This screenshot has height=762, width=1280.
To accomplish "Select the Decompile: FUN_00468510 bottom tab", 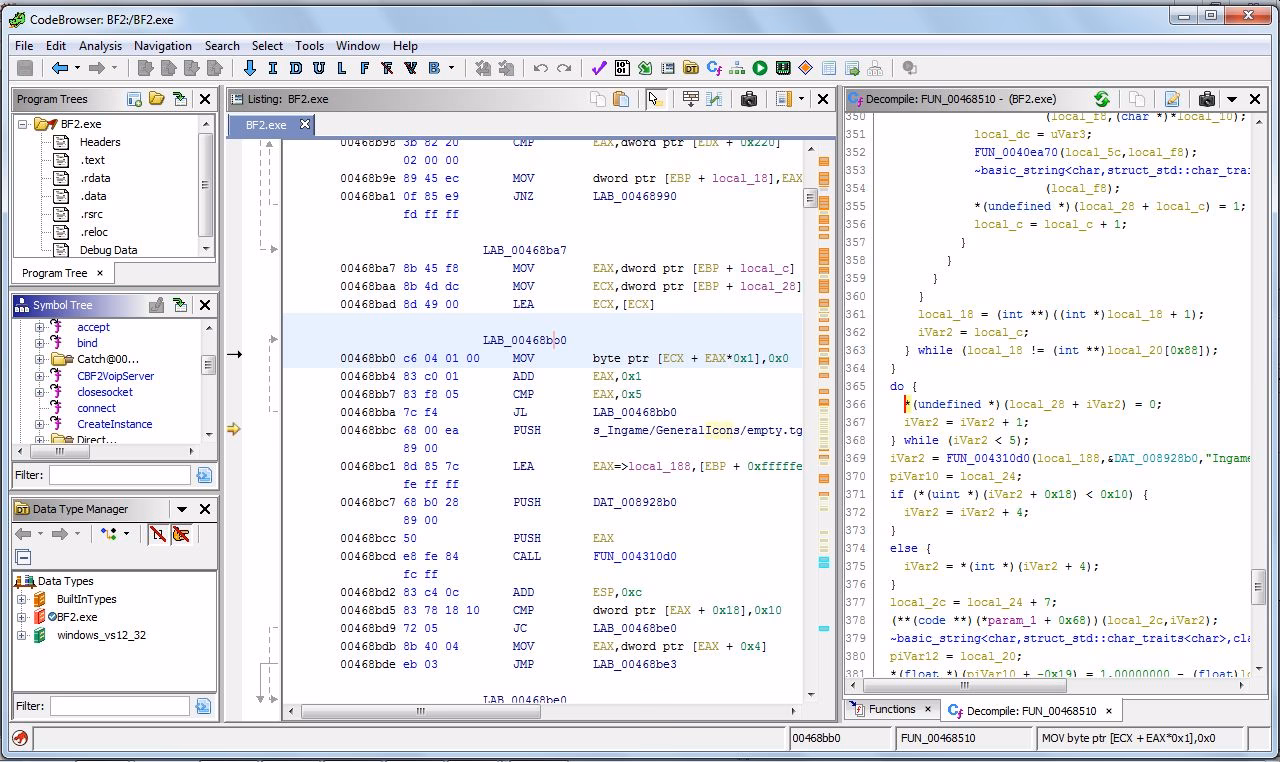I will point(1030,711).
